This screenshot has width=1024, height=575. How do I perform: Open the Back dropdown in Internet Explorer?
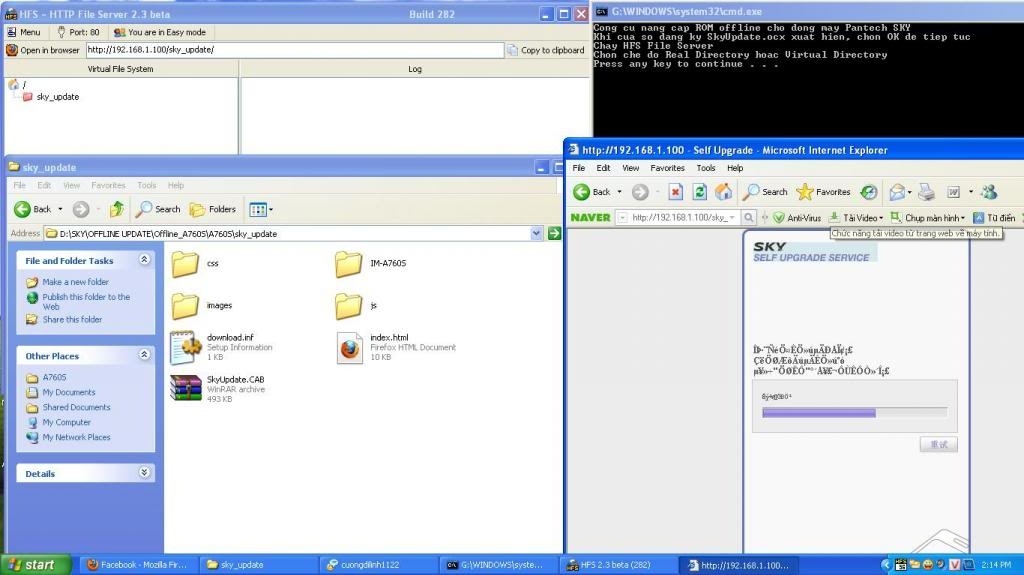pos(620,191)
